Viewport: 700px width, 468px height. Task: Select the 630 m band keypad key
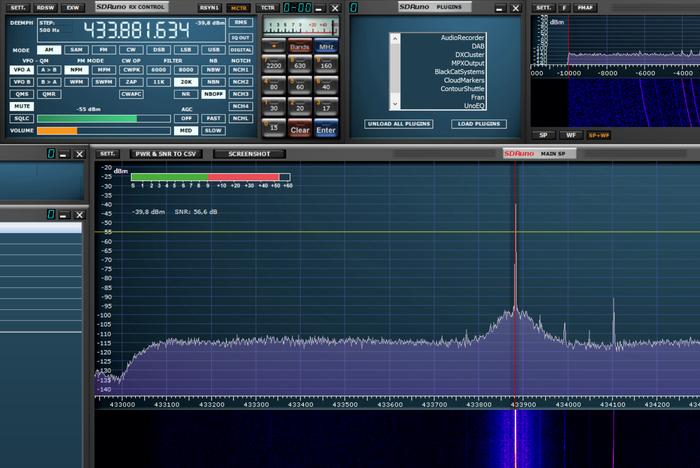coord(300,64)
